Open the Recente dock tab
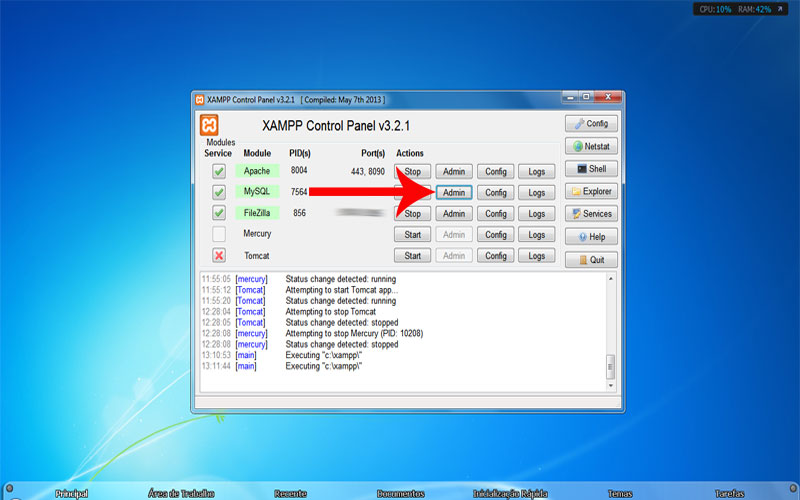800x500 pixels. tap(290, 493)
